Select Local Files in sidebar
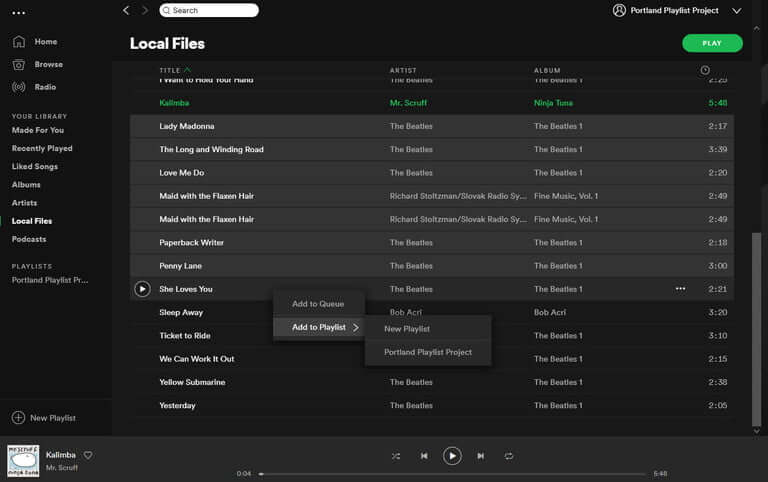 pos(32,221)
